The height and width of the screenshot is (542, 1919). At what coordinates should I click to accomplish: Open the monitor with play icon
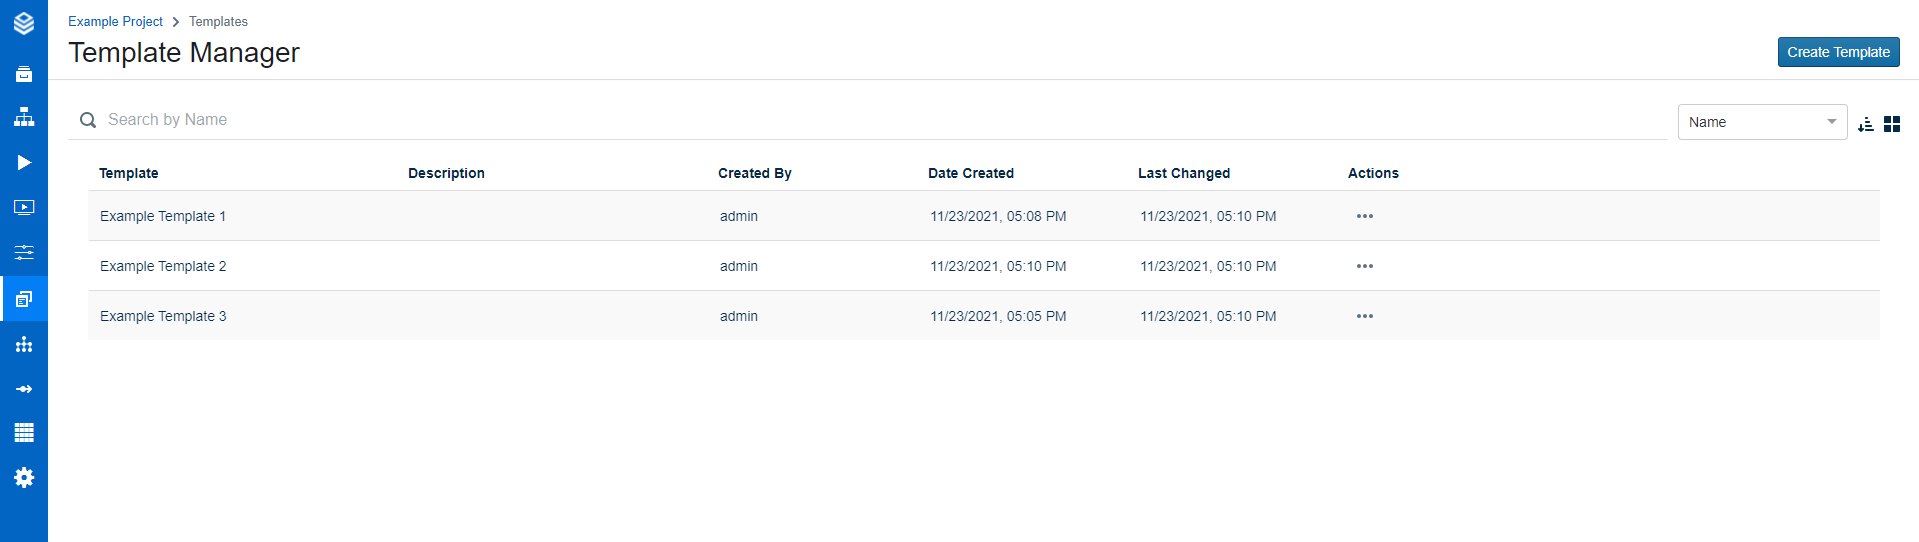[x=24, y=207]
